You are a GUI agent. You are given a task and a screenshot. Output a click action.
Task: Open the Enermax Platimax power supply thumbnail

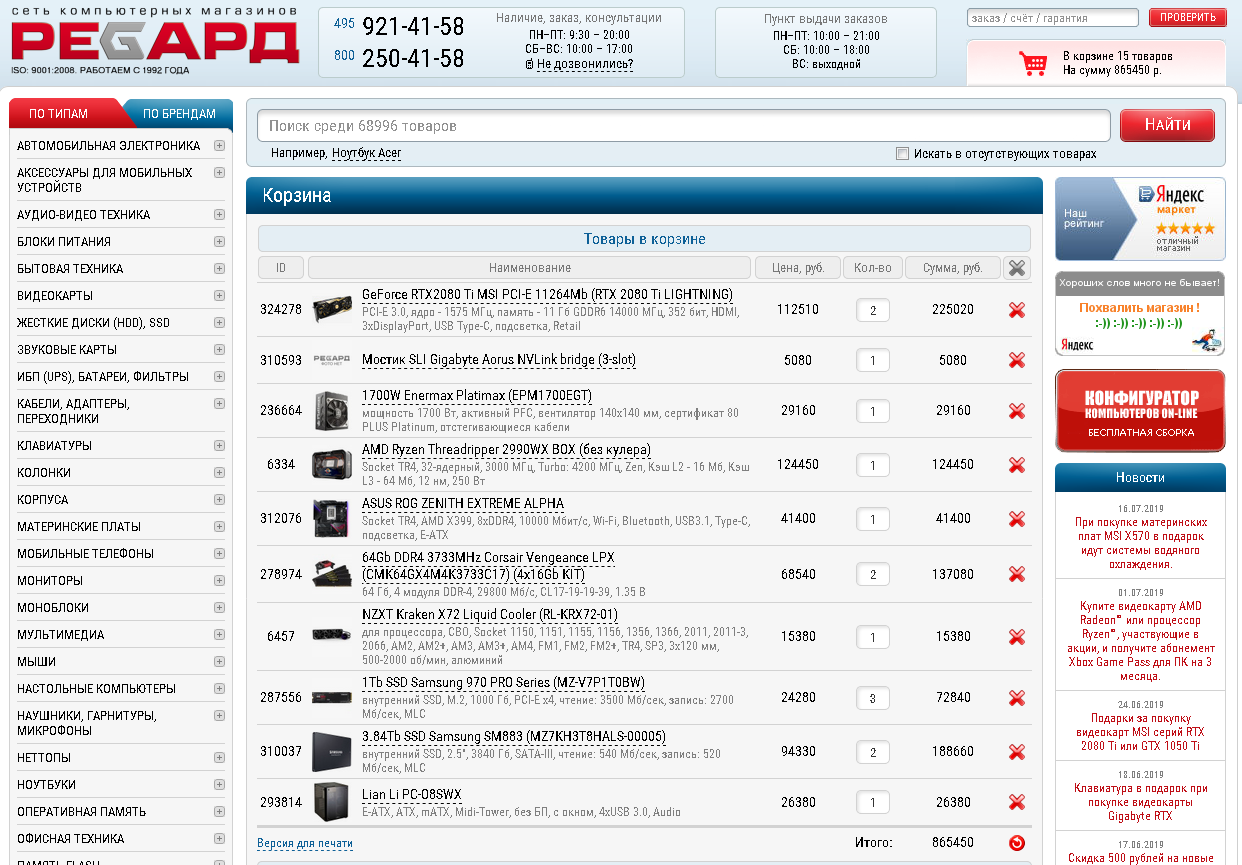click(332, 411)
